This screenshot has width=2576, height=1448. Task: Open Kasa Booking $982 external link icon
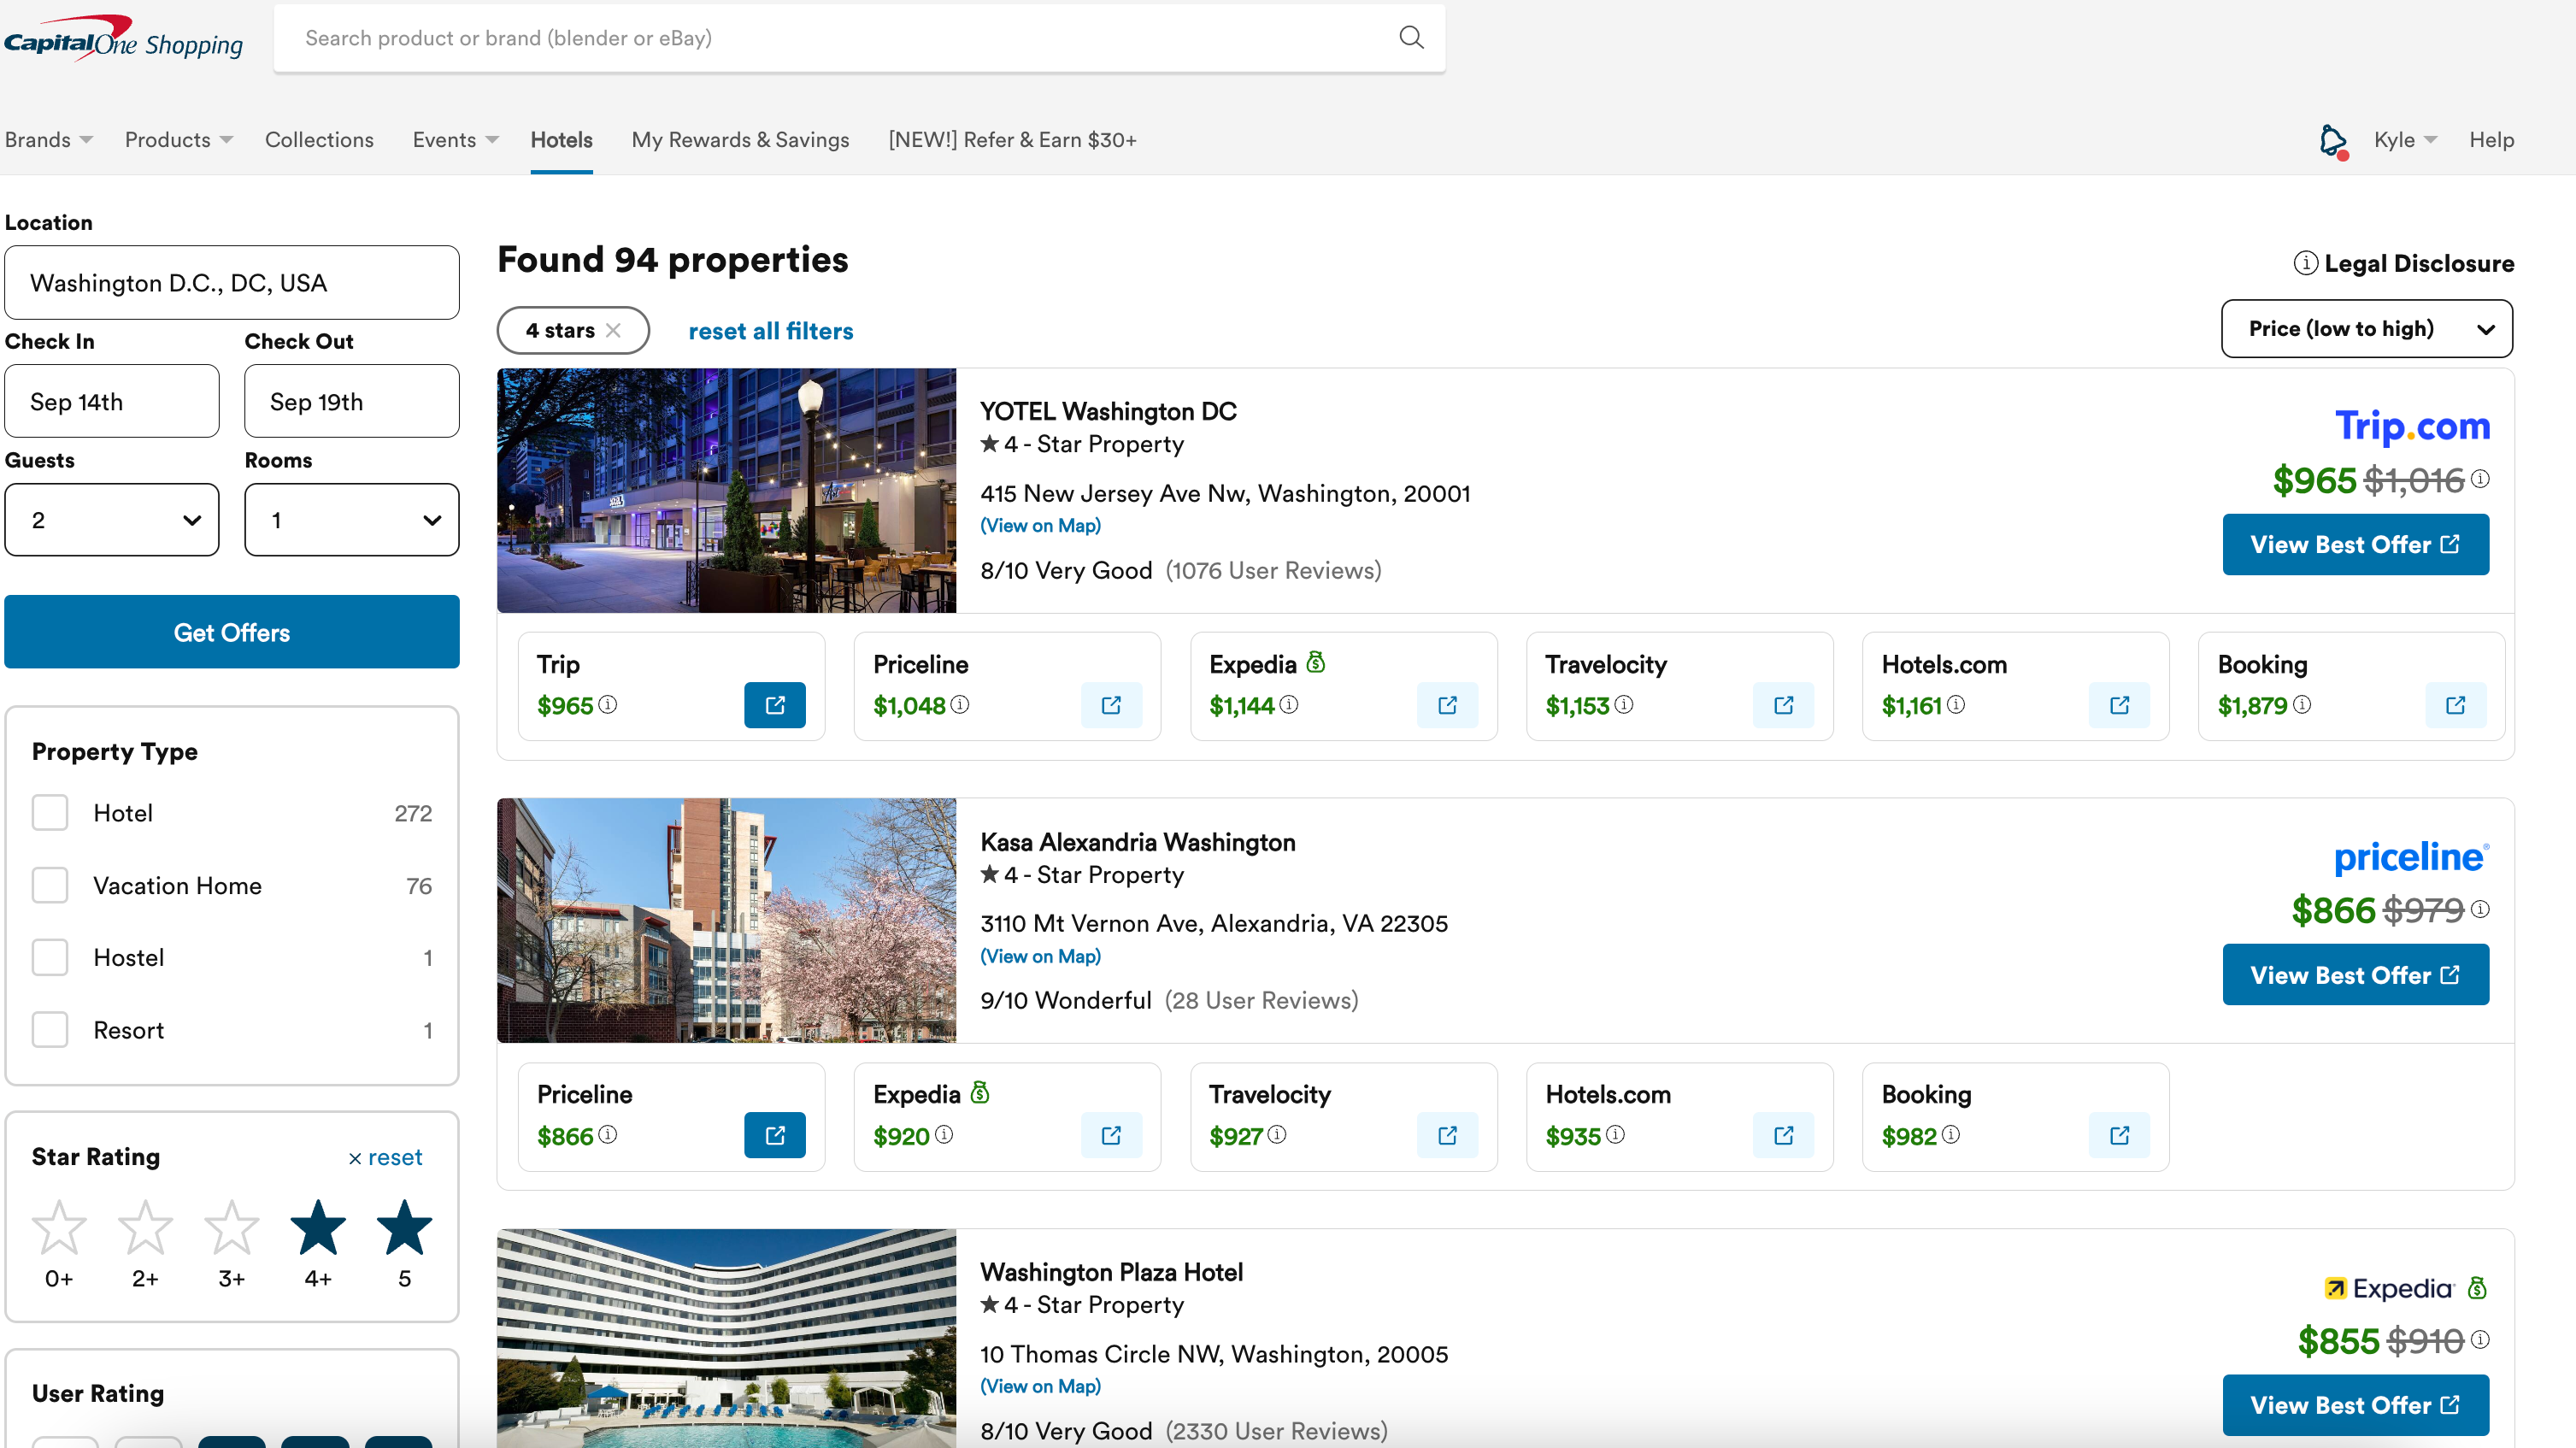[x=2119, y=1135]
